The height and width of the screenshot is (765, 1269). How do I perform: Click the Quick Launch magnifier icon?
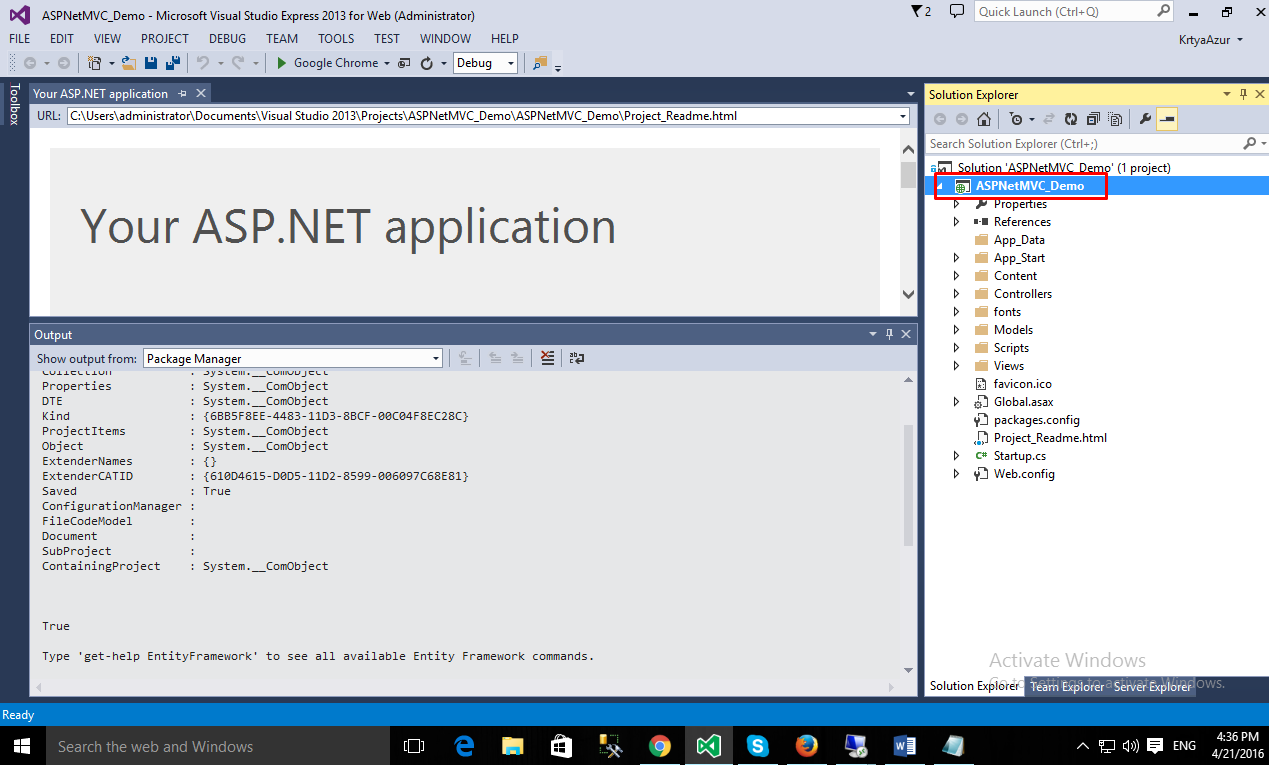[x=1164, y=12]
